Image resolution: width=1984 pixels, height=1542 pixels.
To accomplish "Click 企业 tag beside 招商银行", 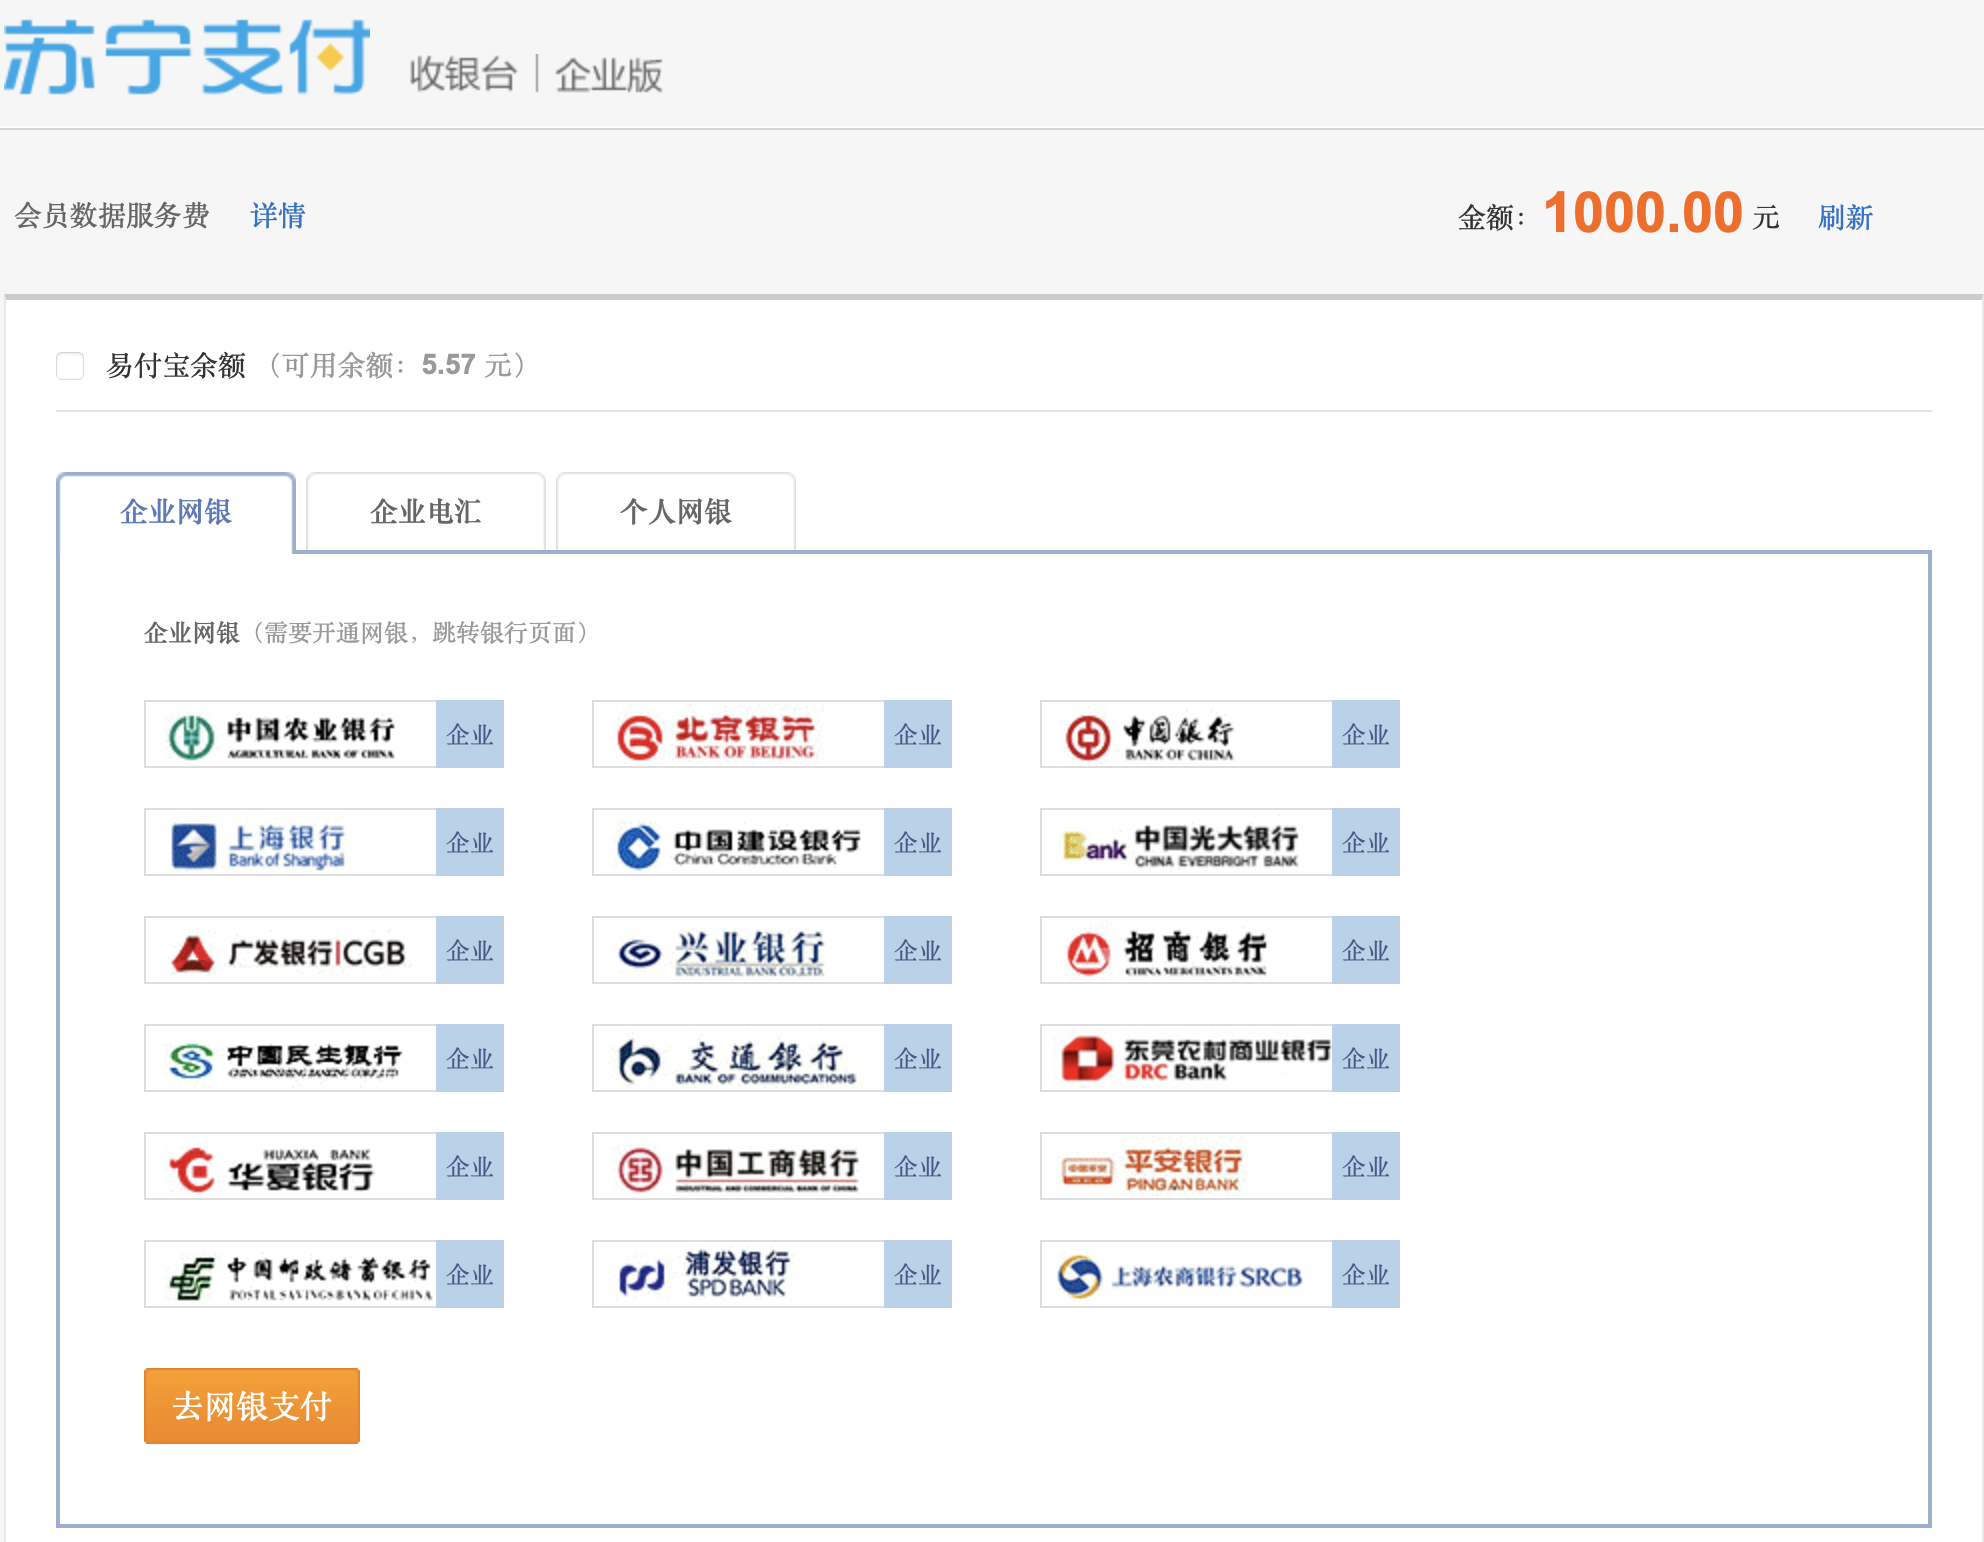I will (x=1366, y=950).
